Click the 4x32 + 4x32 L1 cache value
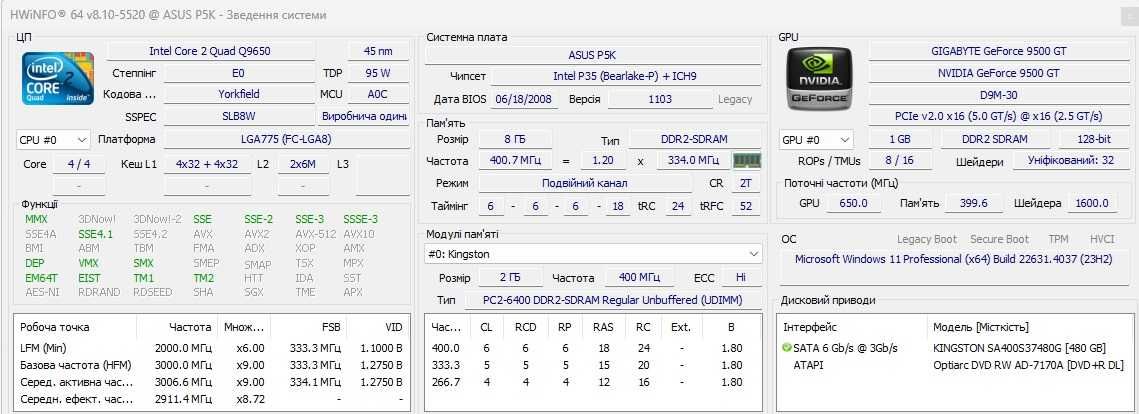1139x414 pixels. pos(207,164)
